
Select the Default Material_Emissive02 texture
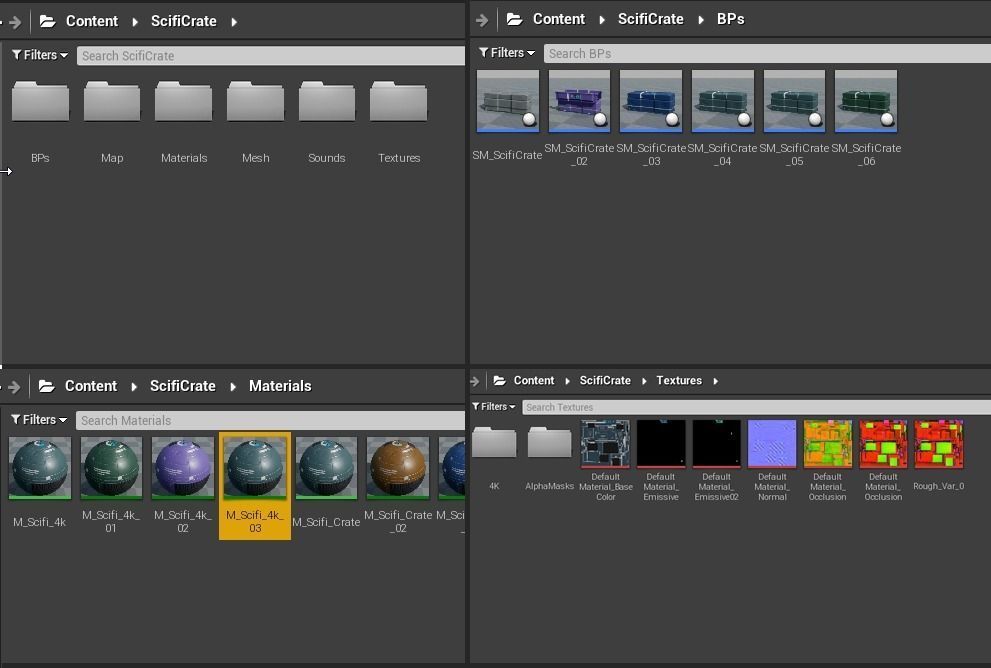717,444
